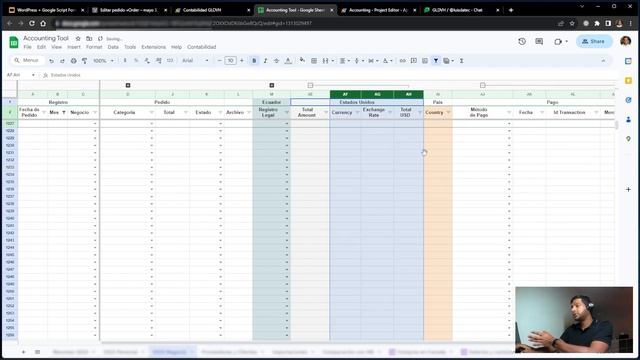Open Maps in the side panel

pos(628,139)
